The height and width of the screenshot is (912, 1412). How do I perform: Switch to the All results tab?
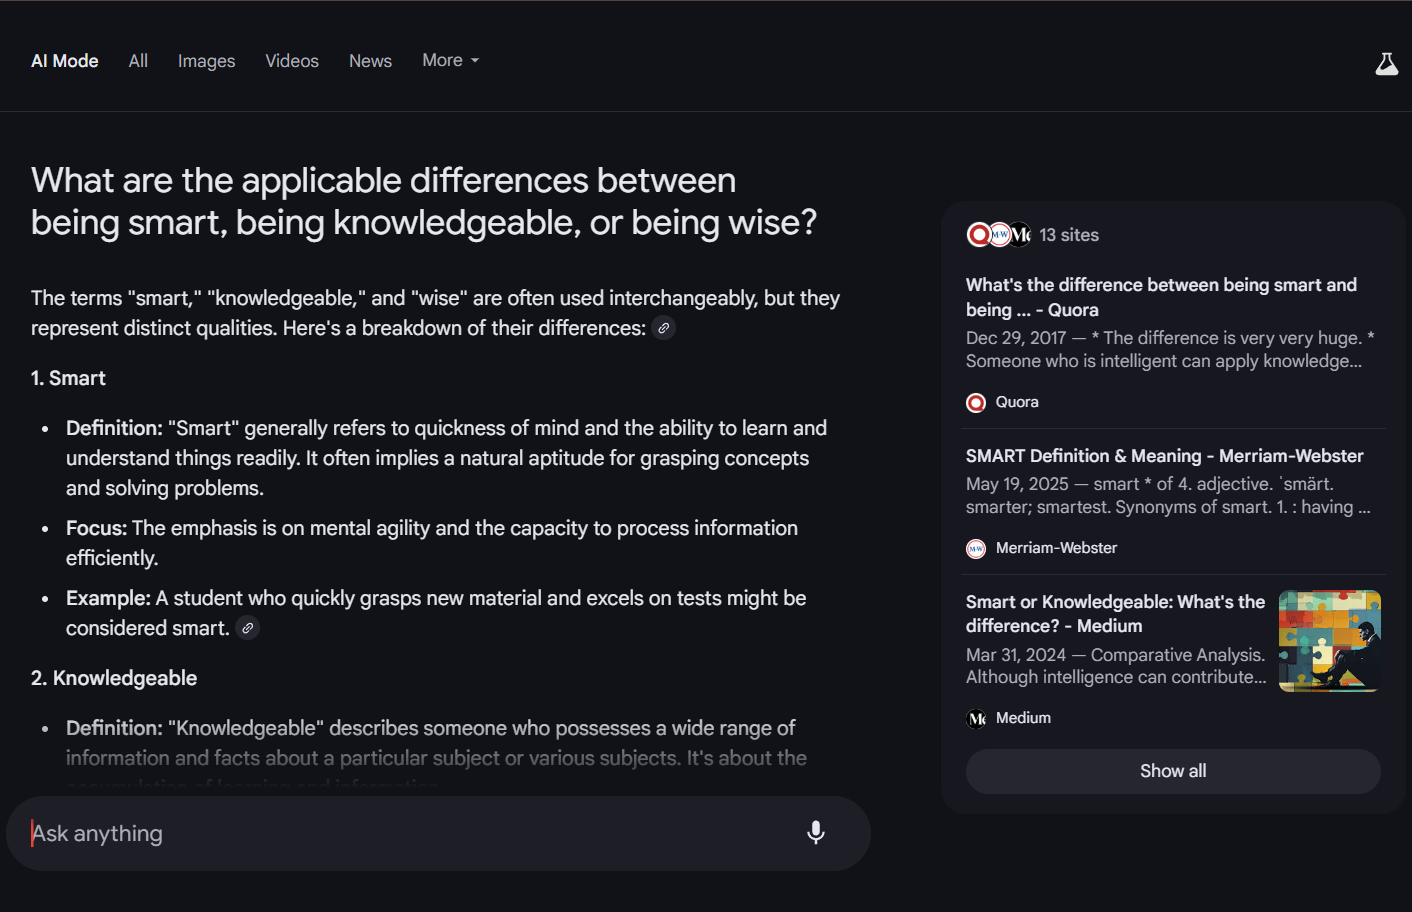[x=138, y=61]
